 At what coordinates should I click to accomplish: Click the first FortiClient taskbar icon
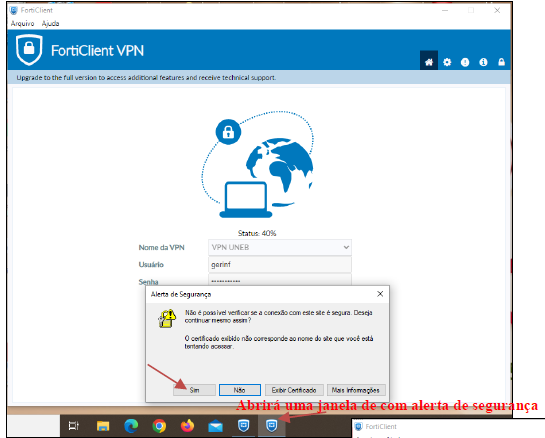click(x=243, y=425)
